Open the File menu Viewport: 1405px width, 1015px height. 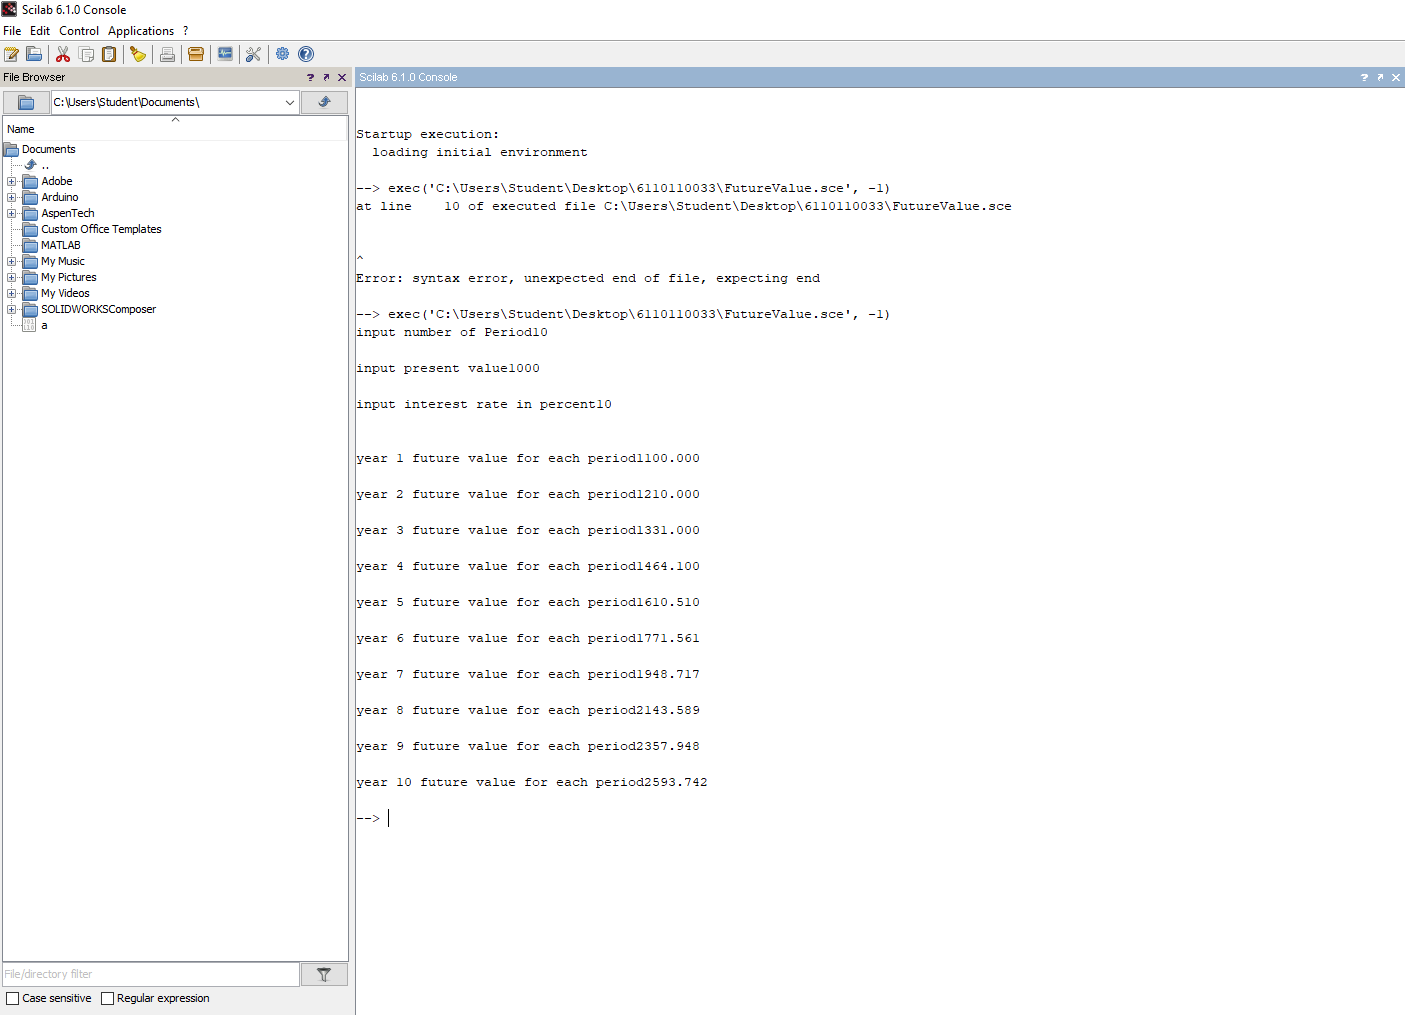[12, 31]
